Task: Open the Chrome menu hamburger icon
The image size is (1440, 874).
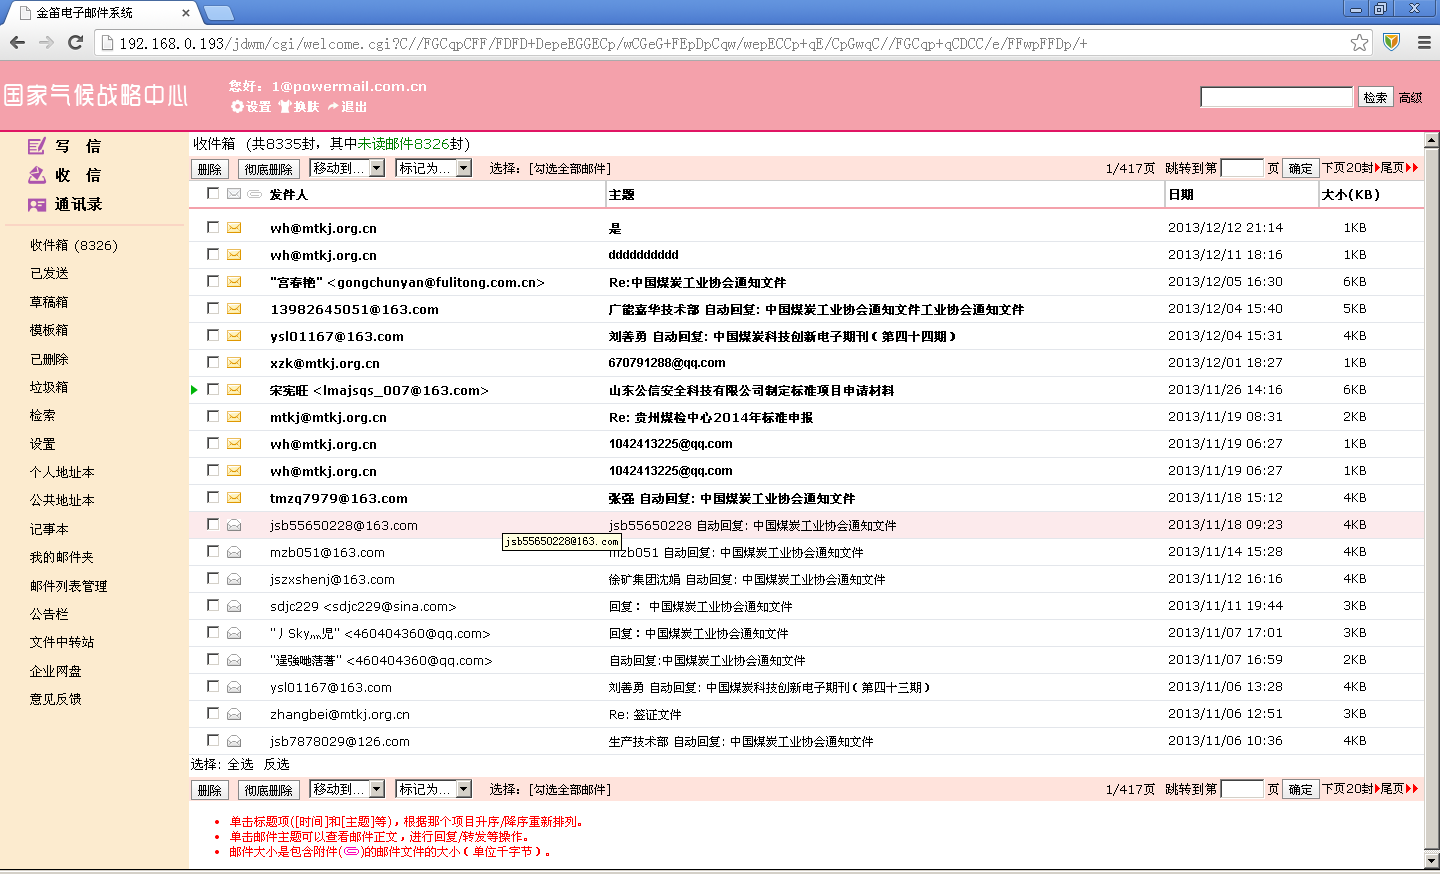Action: pyautogui.click(x=1424, y=42)
